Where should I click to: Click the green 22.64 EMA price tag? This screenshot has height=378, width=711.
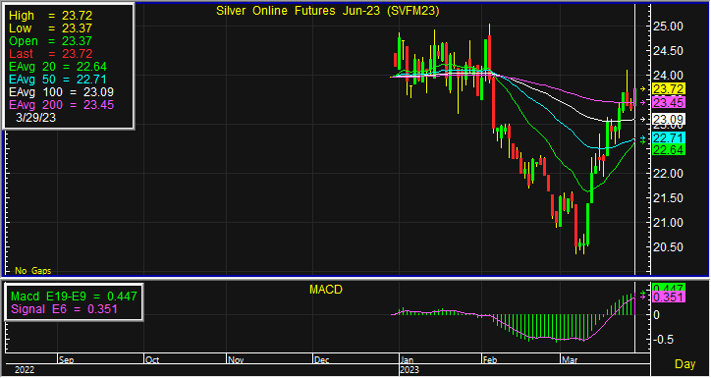(668, 150)
